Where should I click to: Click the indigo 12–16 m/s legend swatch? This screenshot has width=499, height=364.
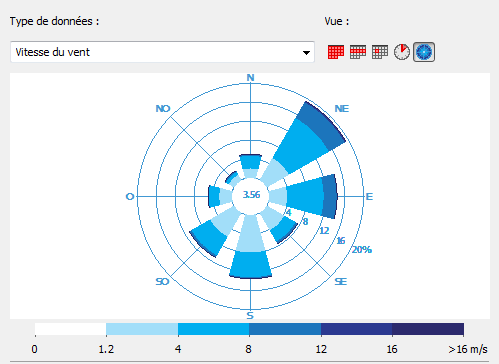click(356, 329)
